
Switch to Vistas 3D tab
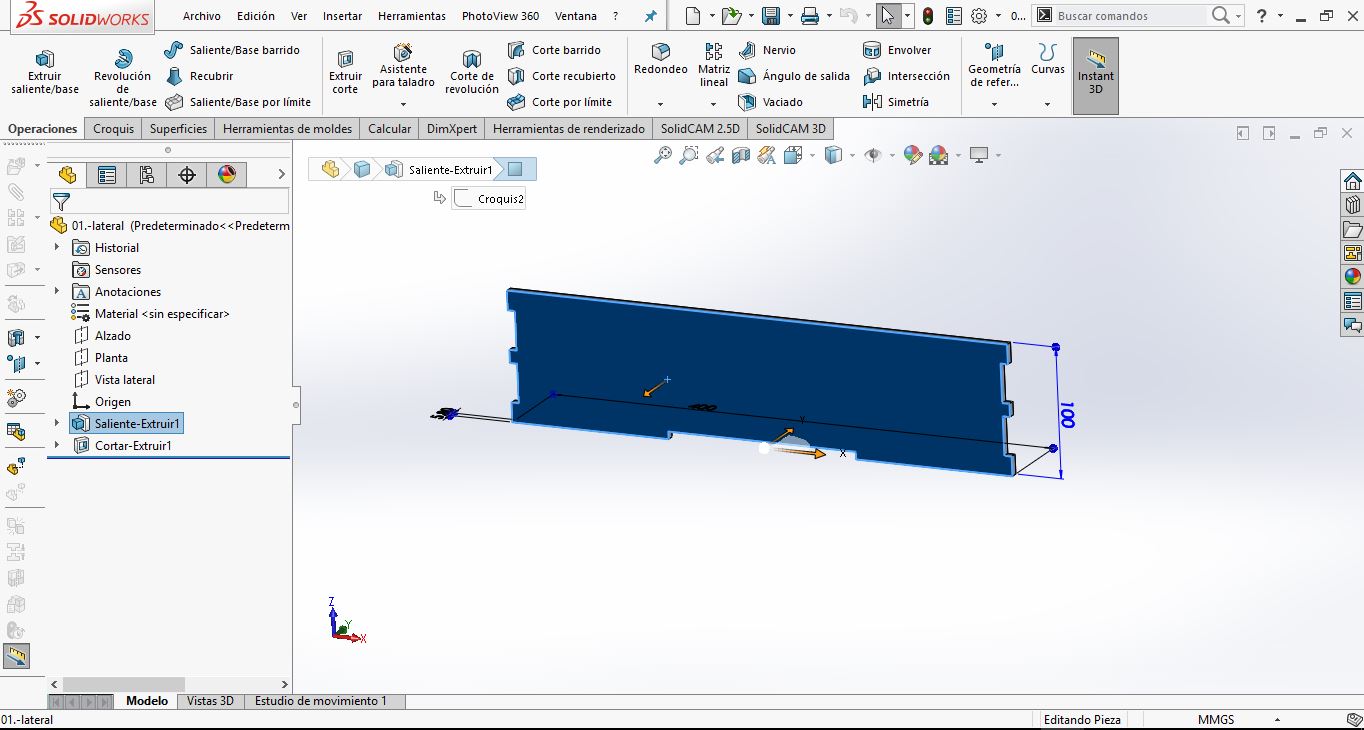click(x=210, y=701)
